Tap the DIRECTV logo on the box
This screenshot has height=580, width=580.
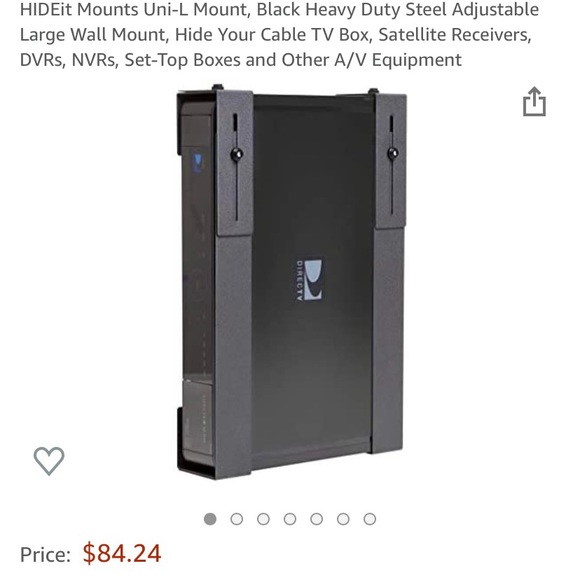(309, 280)
